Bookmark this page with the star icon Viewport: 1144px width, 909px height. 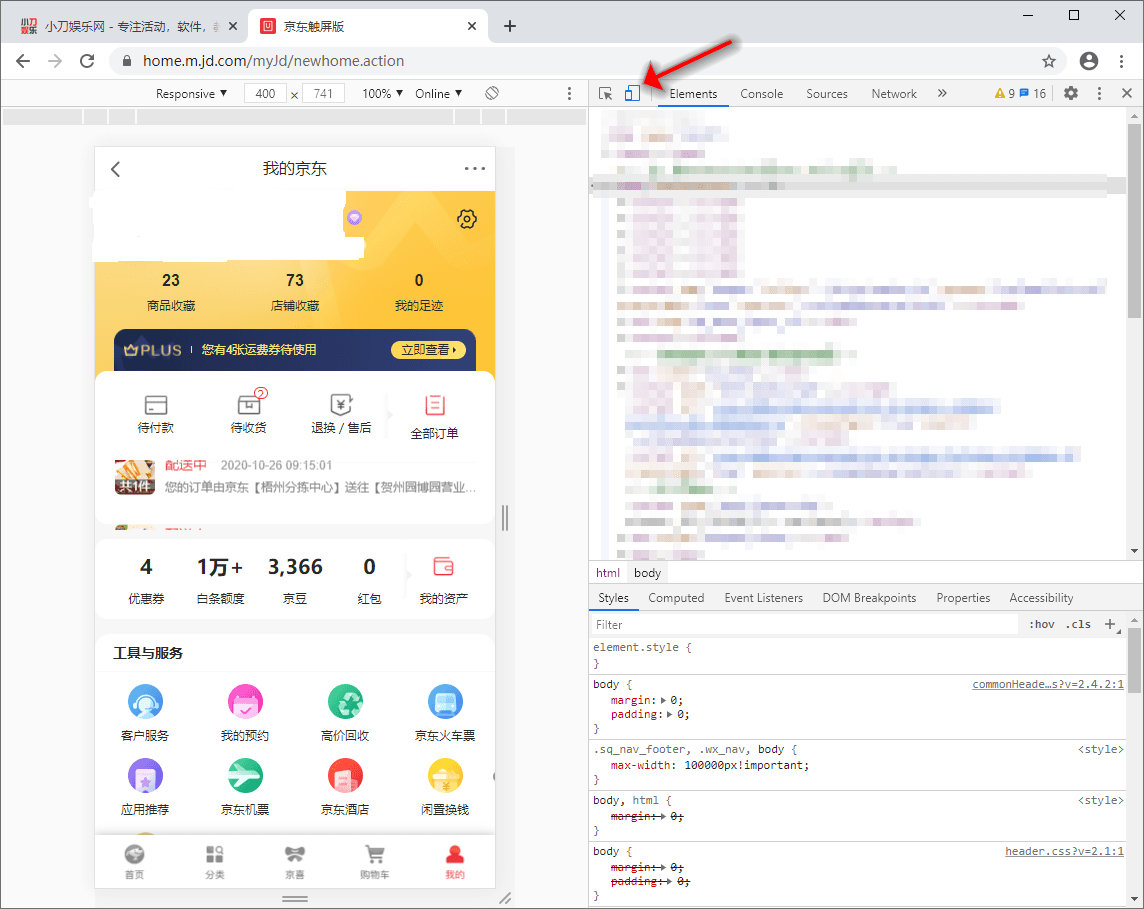click(1048, 61)
